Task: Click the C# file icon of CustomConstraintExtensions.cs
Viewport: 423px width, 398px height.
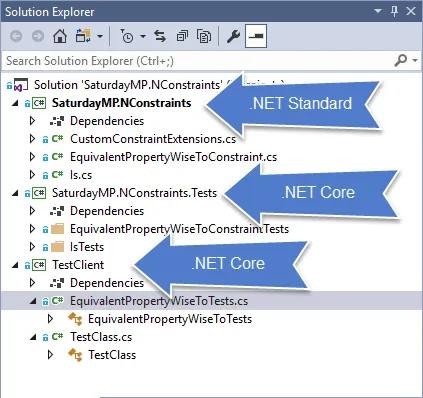Action: pos(57,139)
